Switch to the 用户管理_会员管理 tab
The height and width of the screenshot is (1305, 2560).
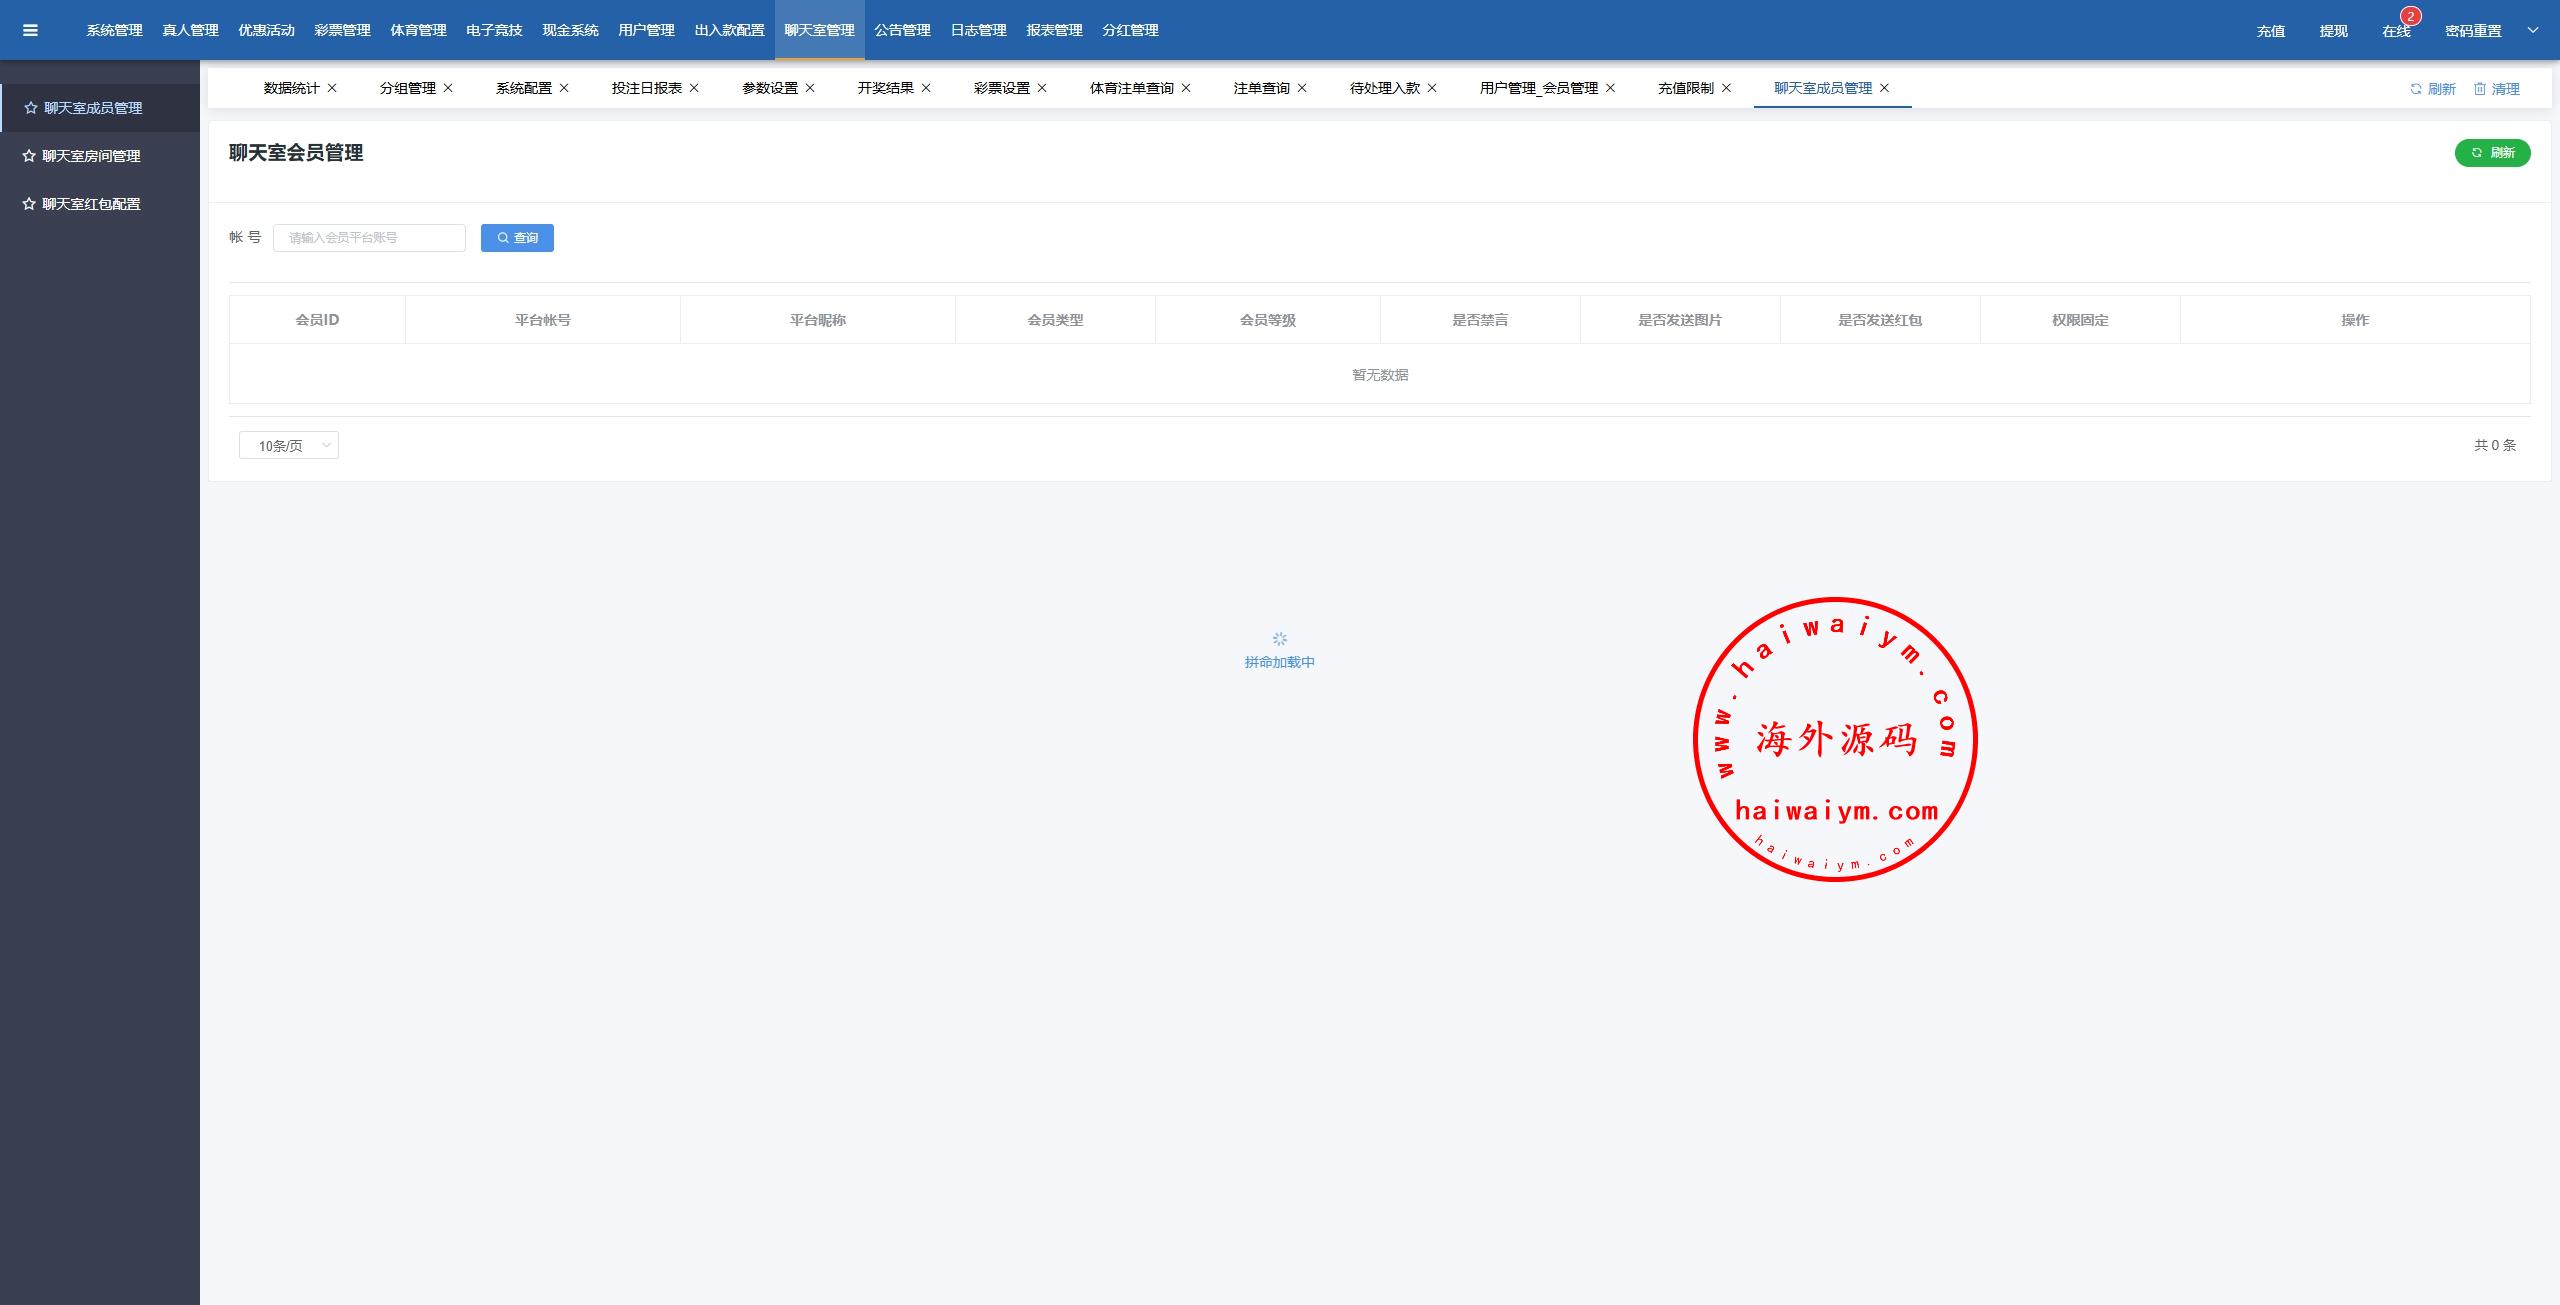tap(1538, 88)
